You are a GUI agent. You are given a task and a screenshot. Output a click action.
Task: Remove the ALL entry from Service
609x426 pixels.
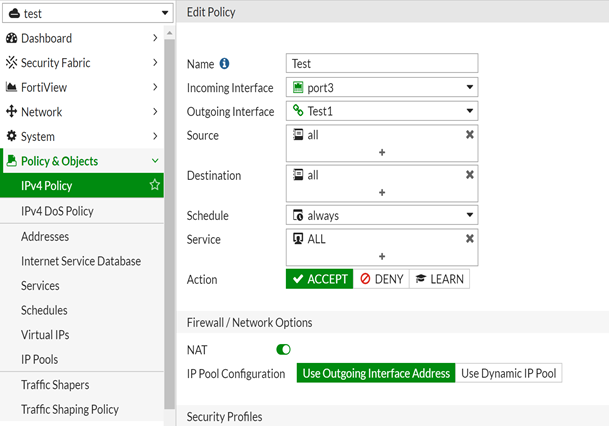pos(470,239)
